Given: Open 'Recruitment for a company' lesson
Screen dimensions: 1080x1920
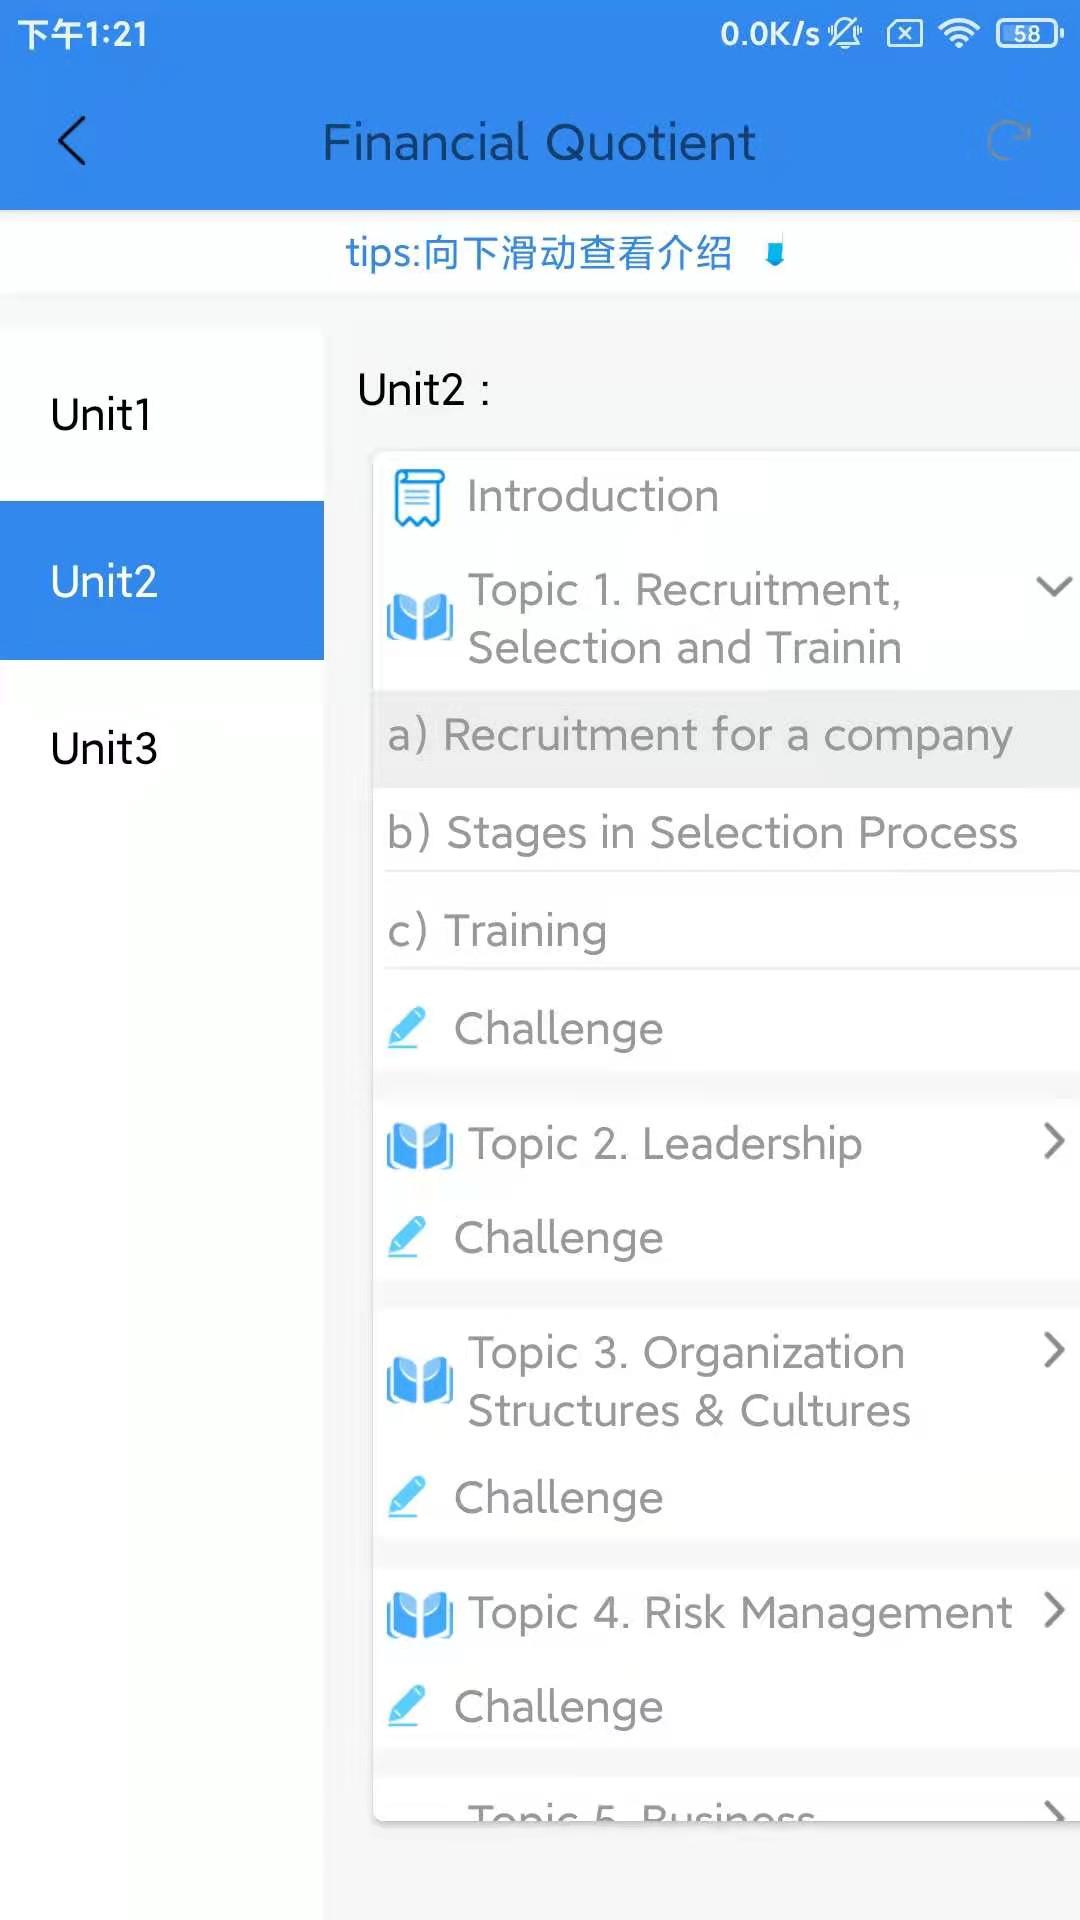Looking at the screenshot, I should click(x=700, y=736).
